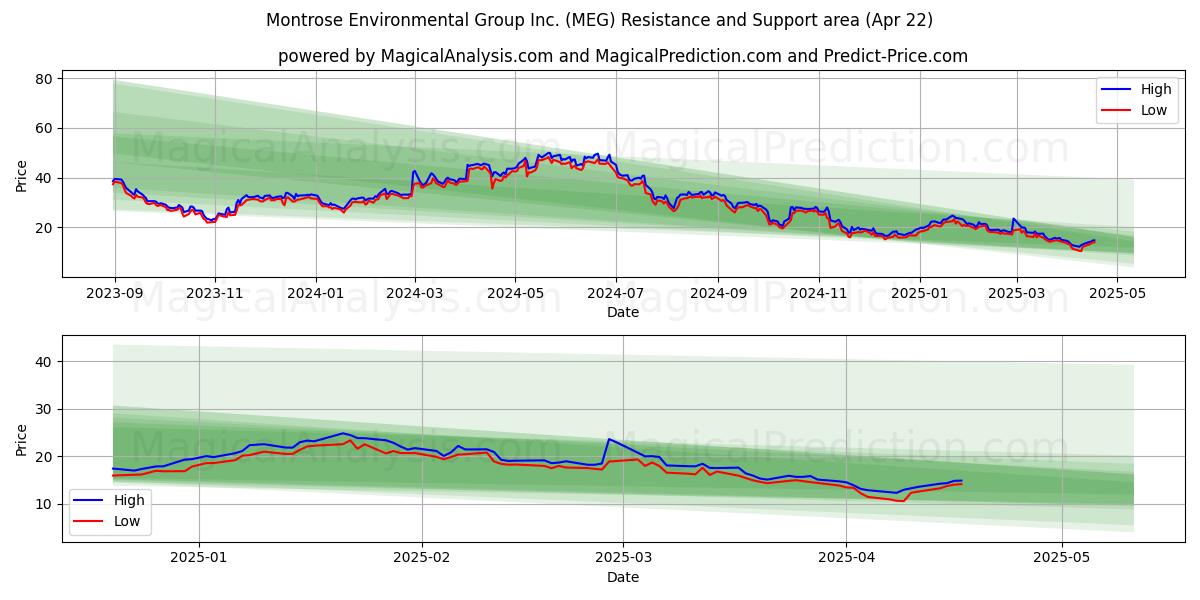Image resolution: width=1200 pixels, height=600 pixels.
Task: Click the 2025-01 tick label on top chart
Action: [x=919, y=295]
